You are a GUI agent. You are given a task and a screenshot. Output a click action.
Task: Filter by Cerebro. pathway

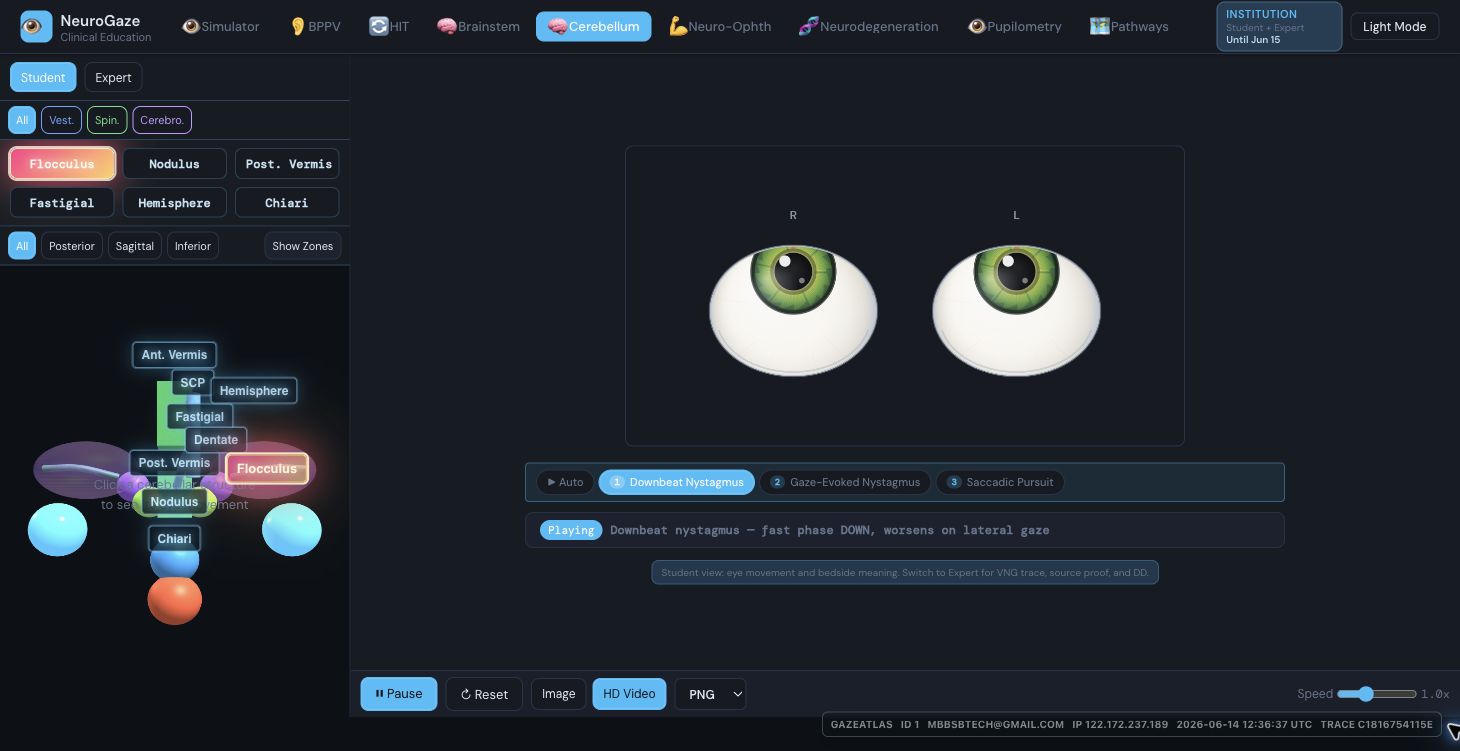[x=162, y=120]
